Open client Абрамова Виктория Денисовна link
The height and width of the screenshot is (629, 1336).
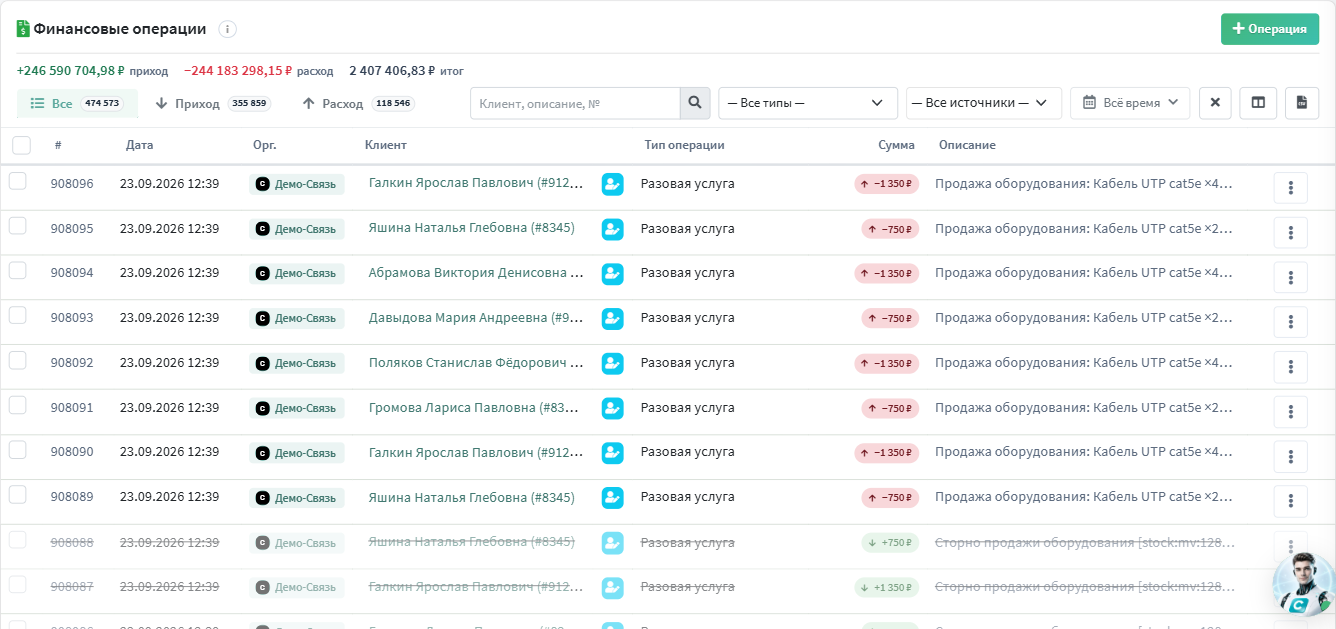coord(476,272)
